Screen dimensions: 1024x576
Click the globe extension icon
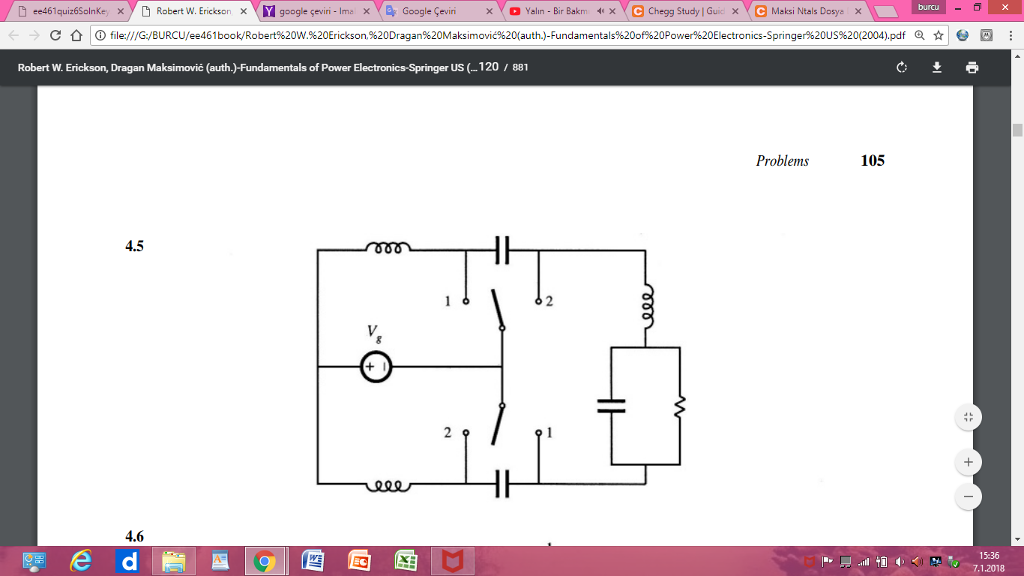tap(962, 35)
